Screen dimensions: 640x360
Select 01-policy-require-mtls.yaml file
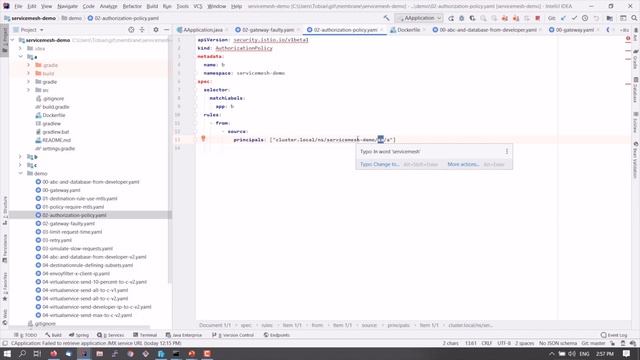[x=73, y=207]
